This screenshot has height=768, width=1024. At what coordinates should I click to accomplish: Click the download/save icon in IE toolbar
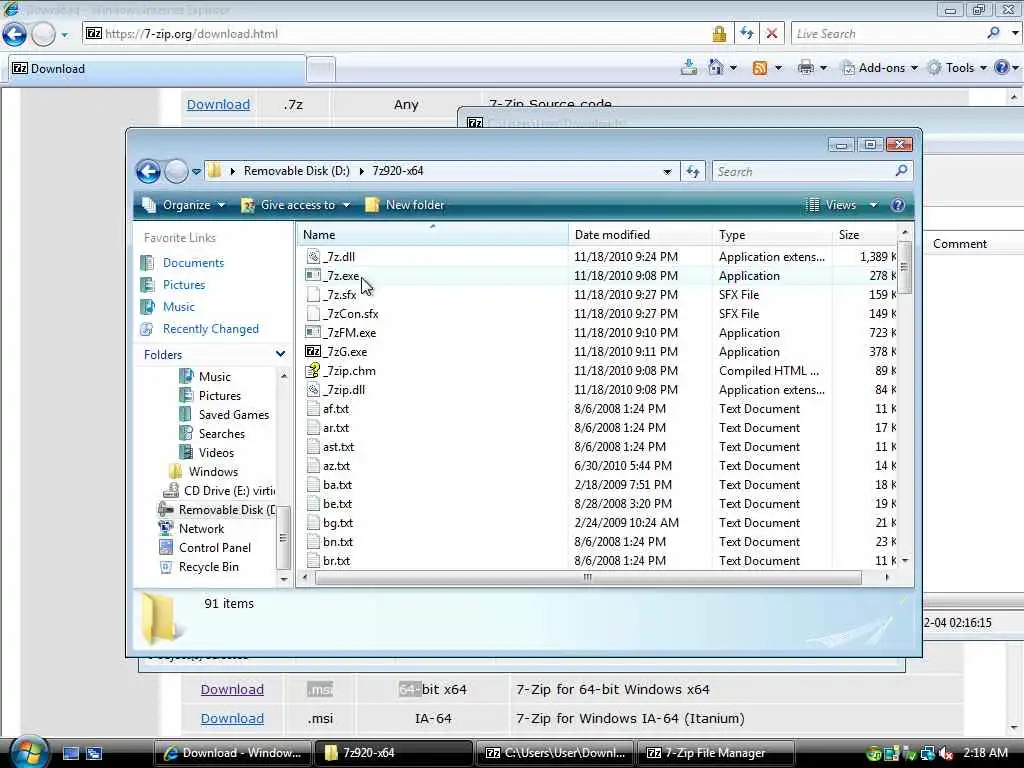[x=688, y=67]
